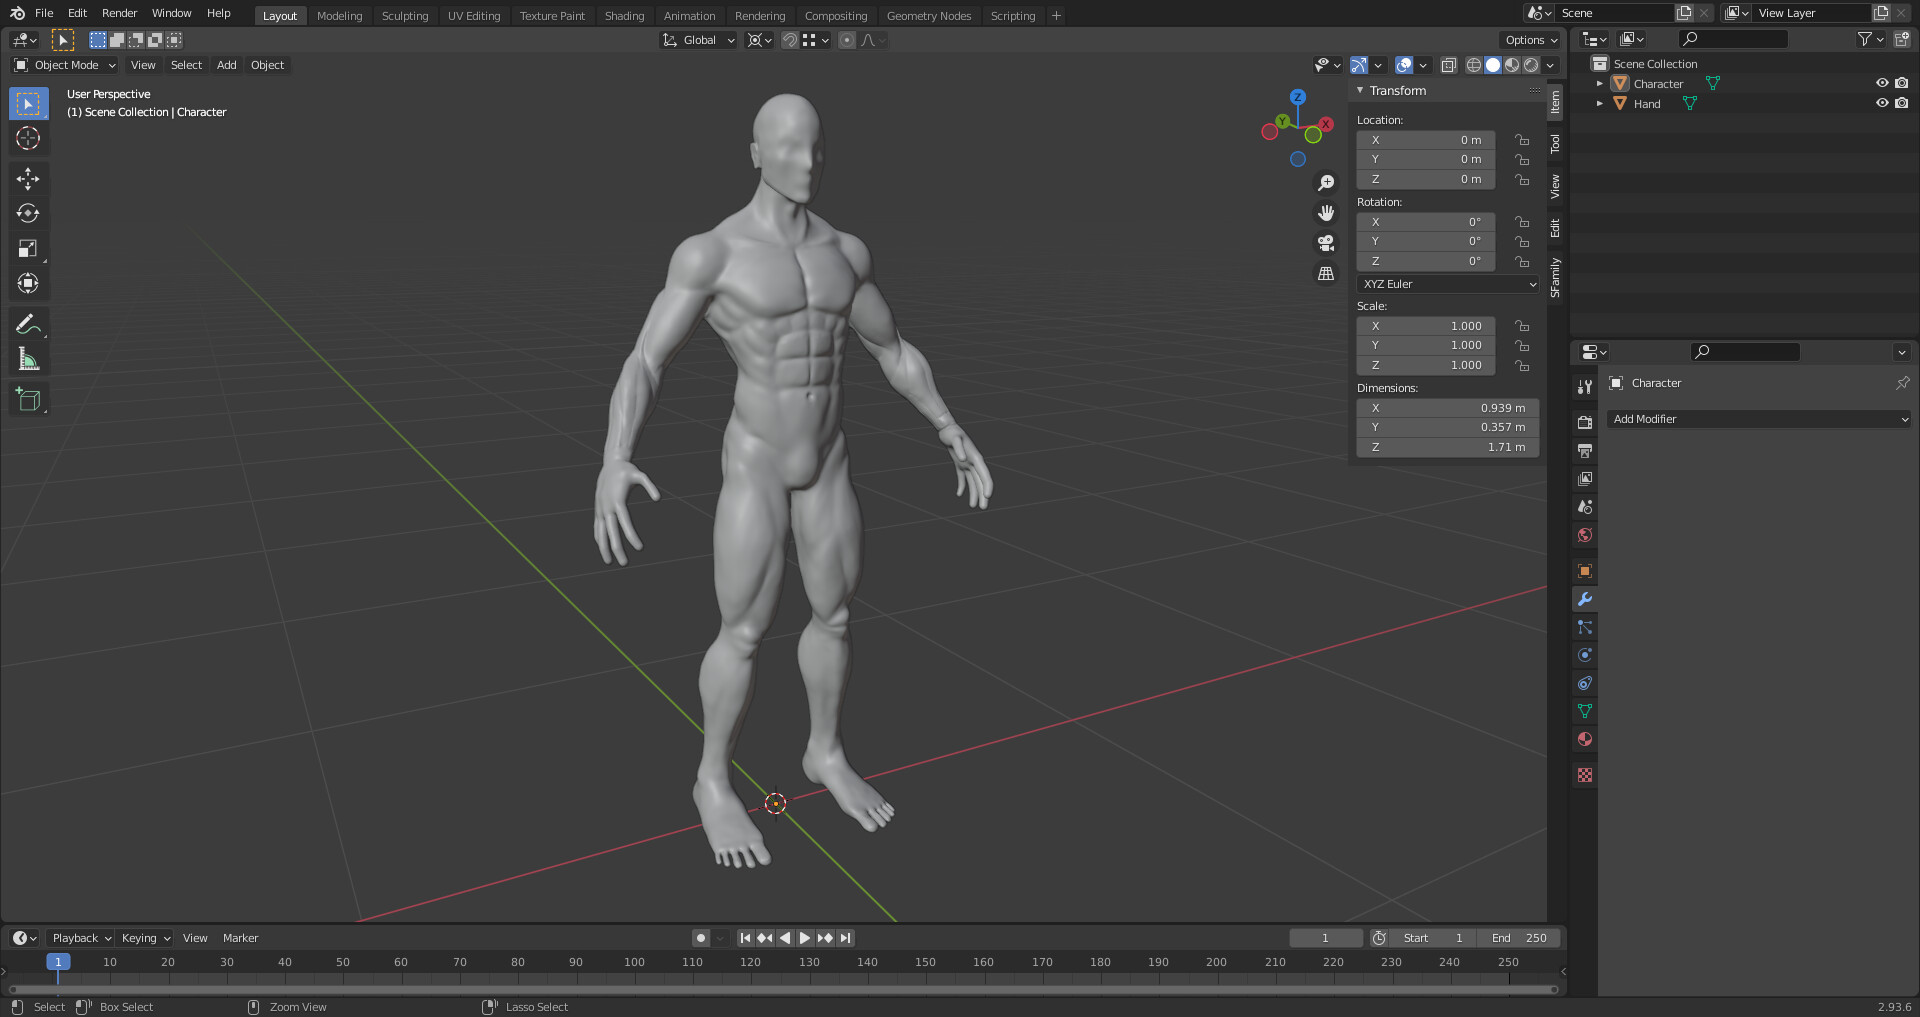
Task: Activate the Measure tool
Action: [28, 358]
